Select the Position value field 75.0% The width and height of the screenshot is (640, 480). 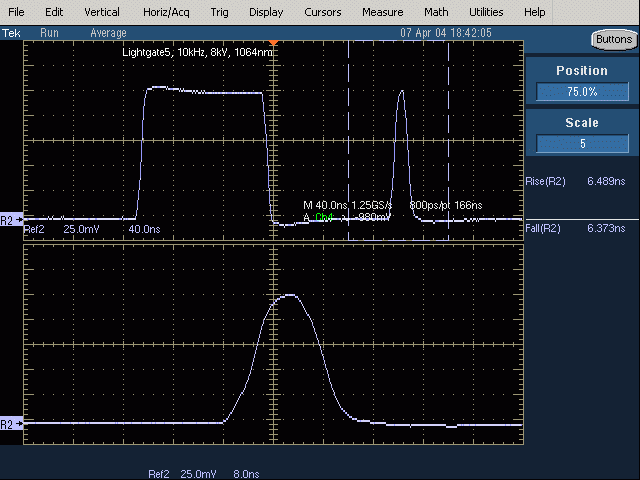pos(582,91)
